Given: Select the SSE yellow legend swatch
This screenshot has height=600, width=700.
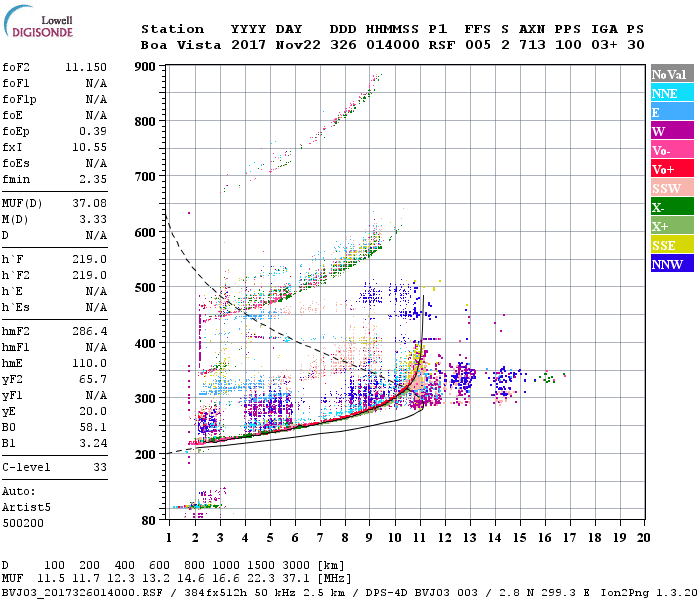Looking at the screenshot, I should (672, 245).
